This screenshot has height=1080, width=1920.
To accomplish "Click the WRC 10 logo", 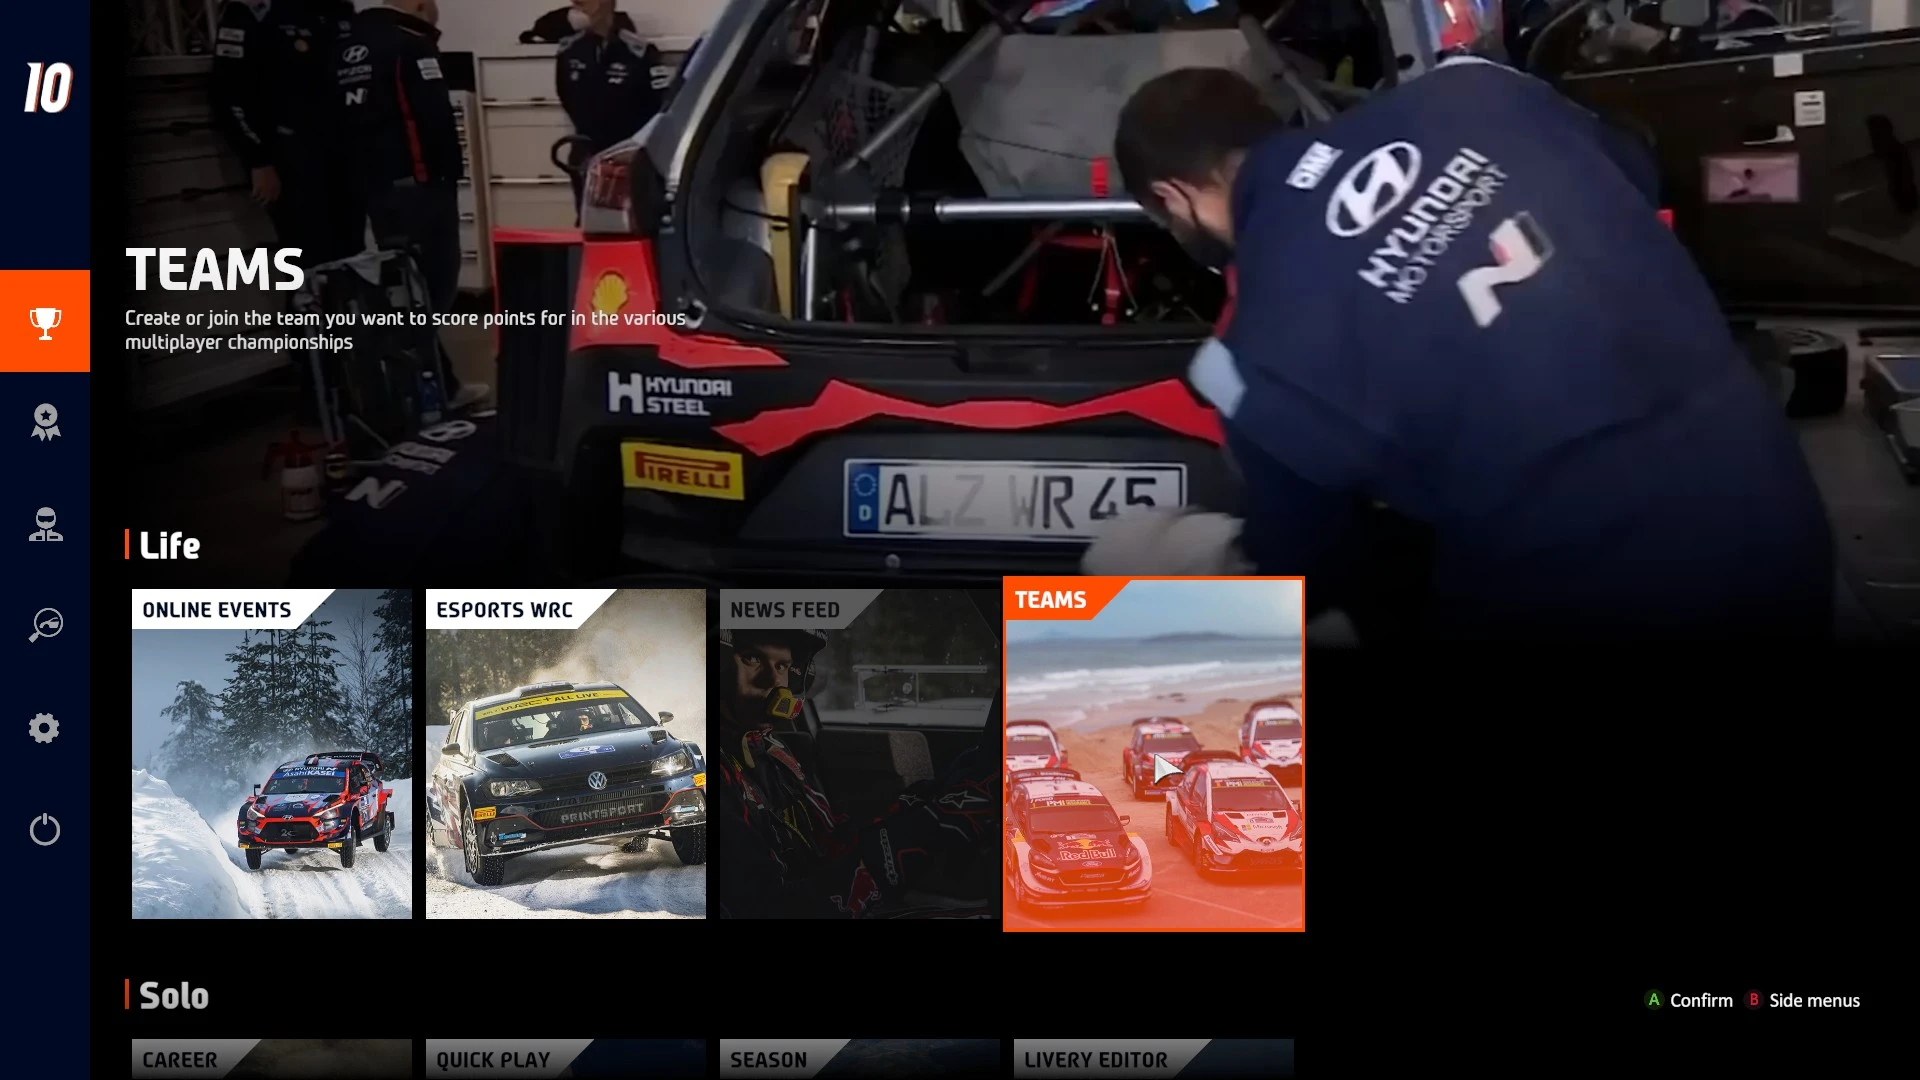I will [x=44, y=88].
